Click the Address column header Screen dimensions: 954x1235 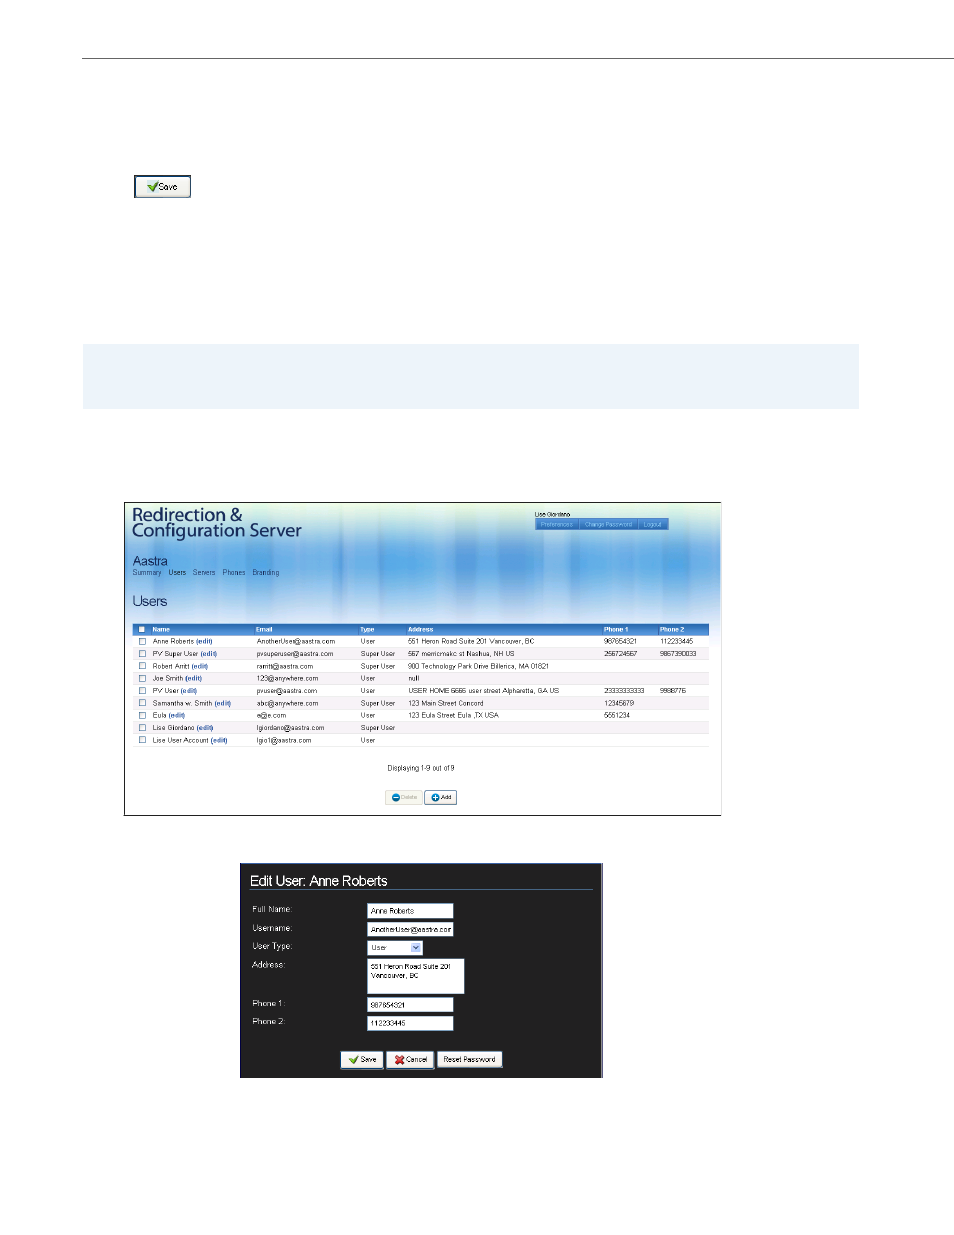coord(420,630)
